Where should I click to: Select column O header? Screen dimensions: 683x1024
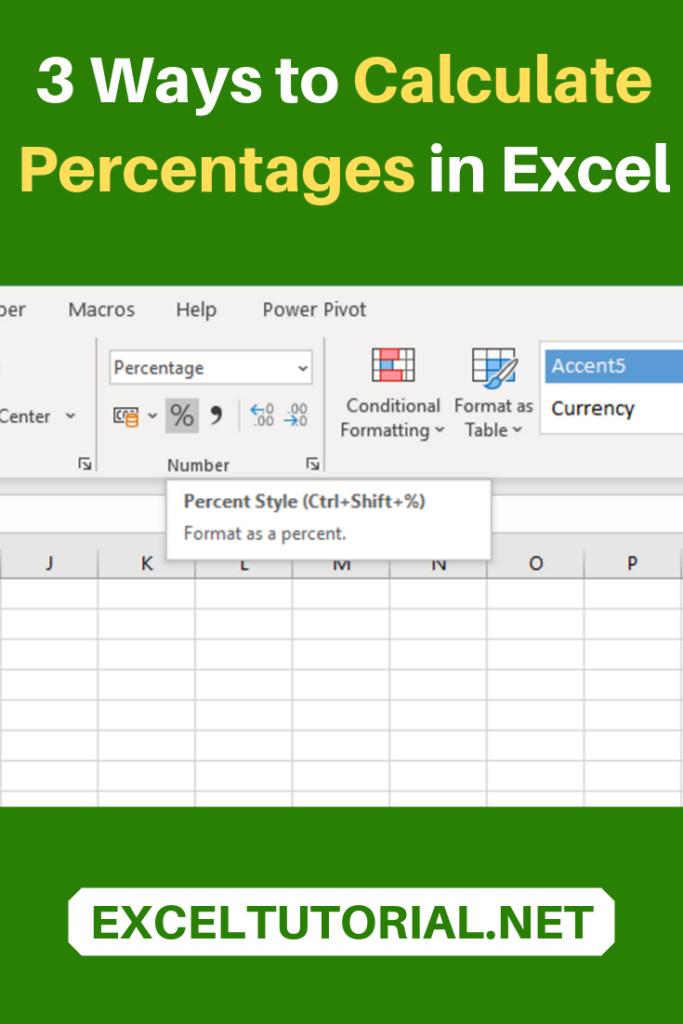pyautogui.click(x=536, y=564)
